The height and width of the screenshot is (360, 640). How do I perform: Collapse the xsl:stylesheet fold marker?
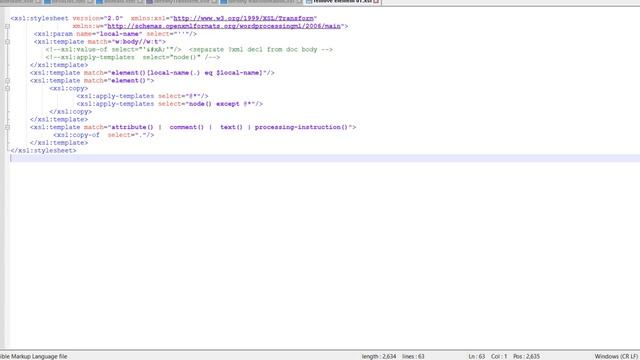point(7,26)
